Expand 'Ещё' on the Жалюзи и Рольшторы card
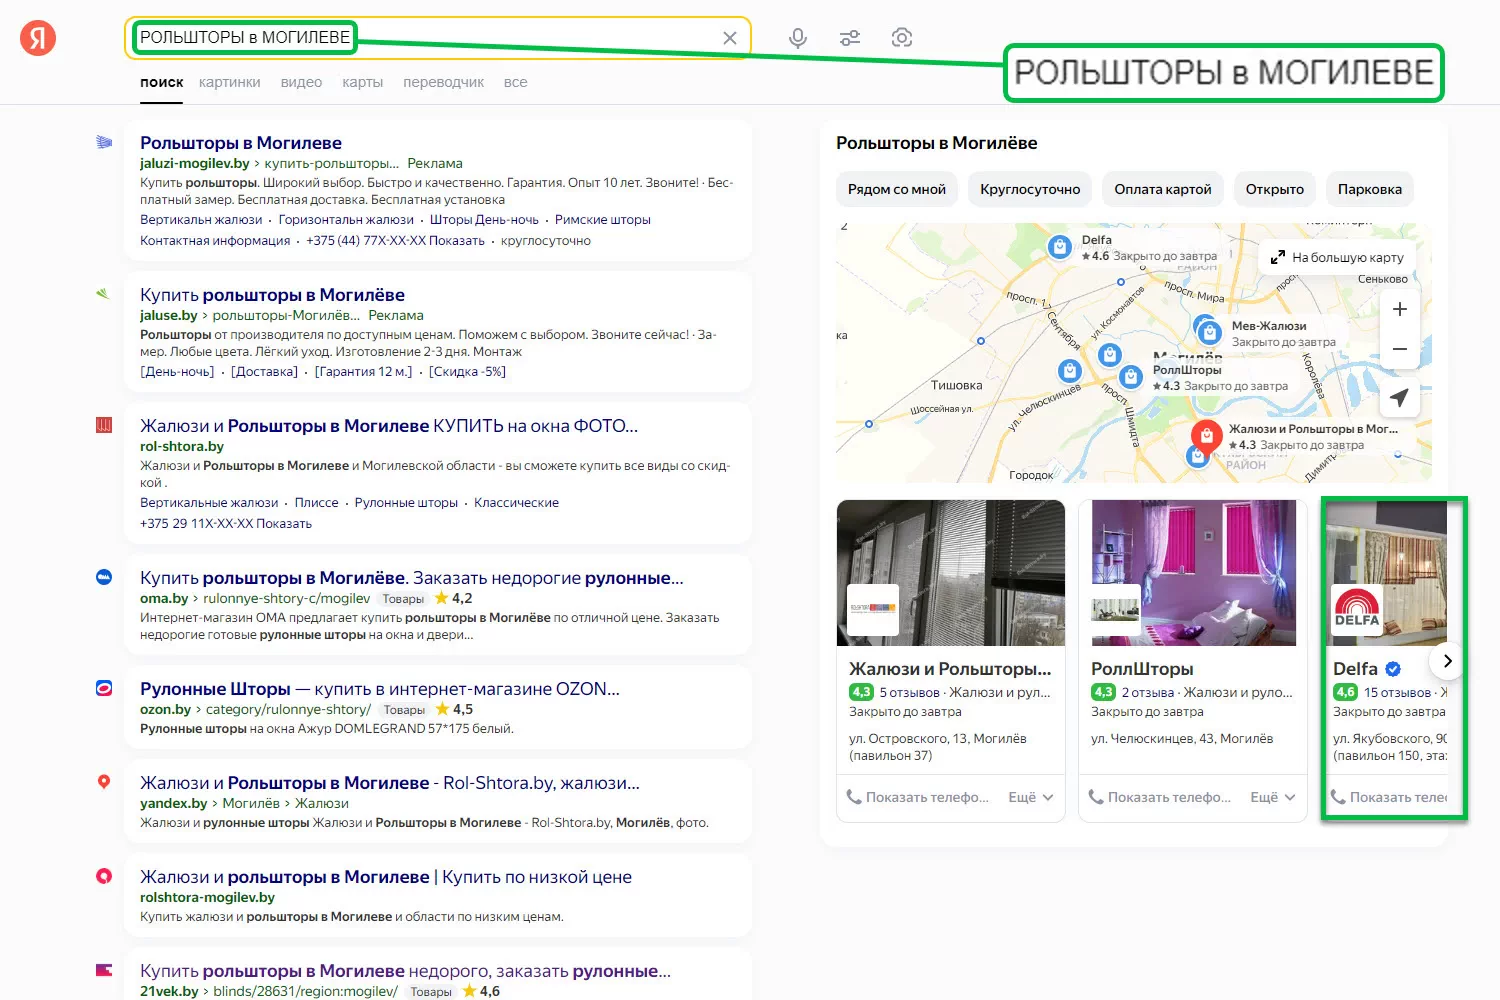The height and width of the screenshot is (1000, 1500). pos(1030,797)
